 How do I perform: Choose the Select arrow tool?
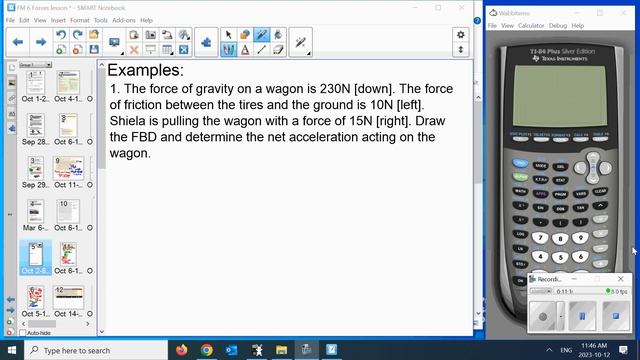pyautogui.click(x=229, y=35)
